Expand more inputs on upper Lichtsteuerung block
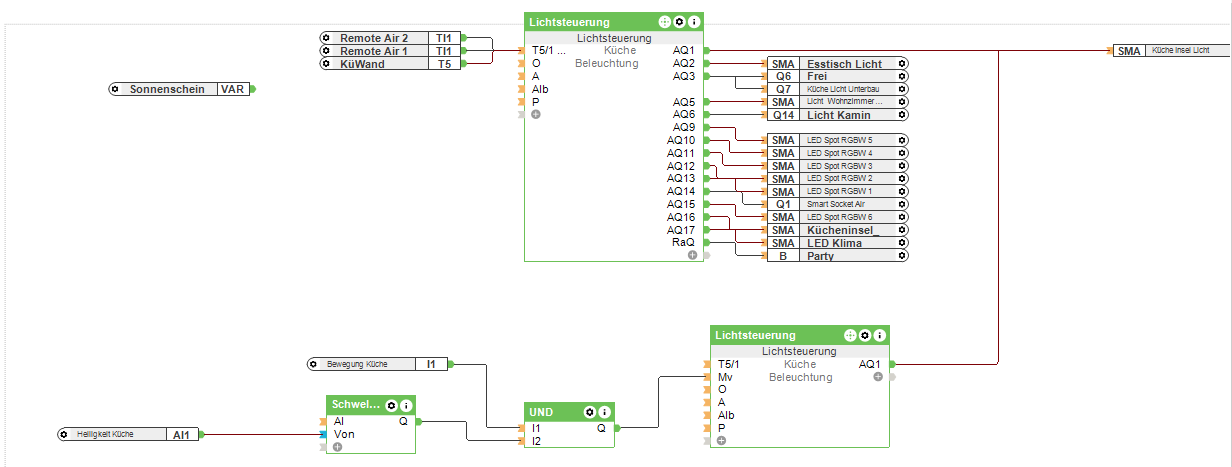Viewport: 1232px width, 467px height. pyautogui.click(x=536, y=115)
